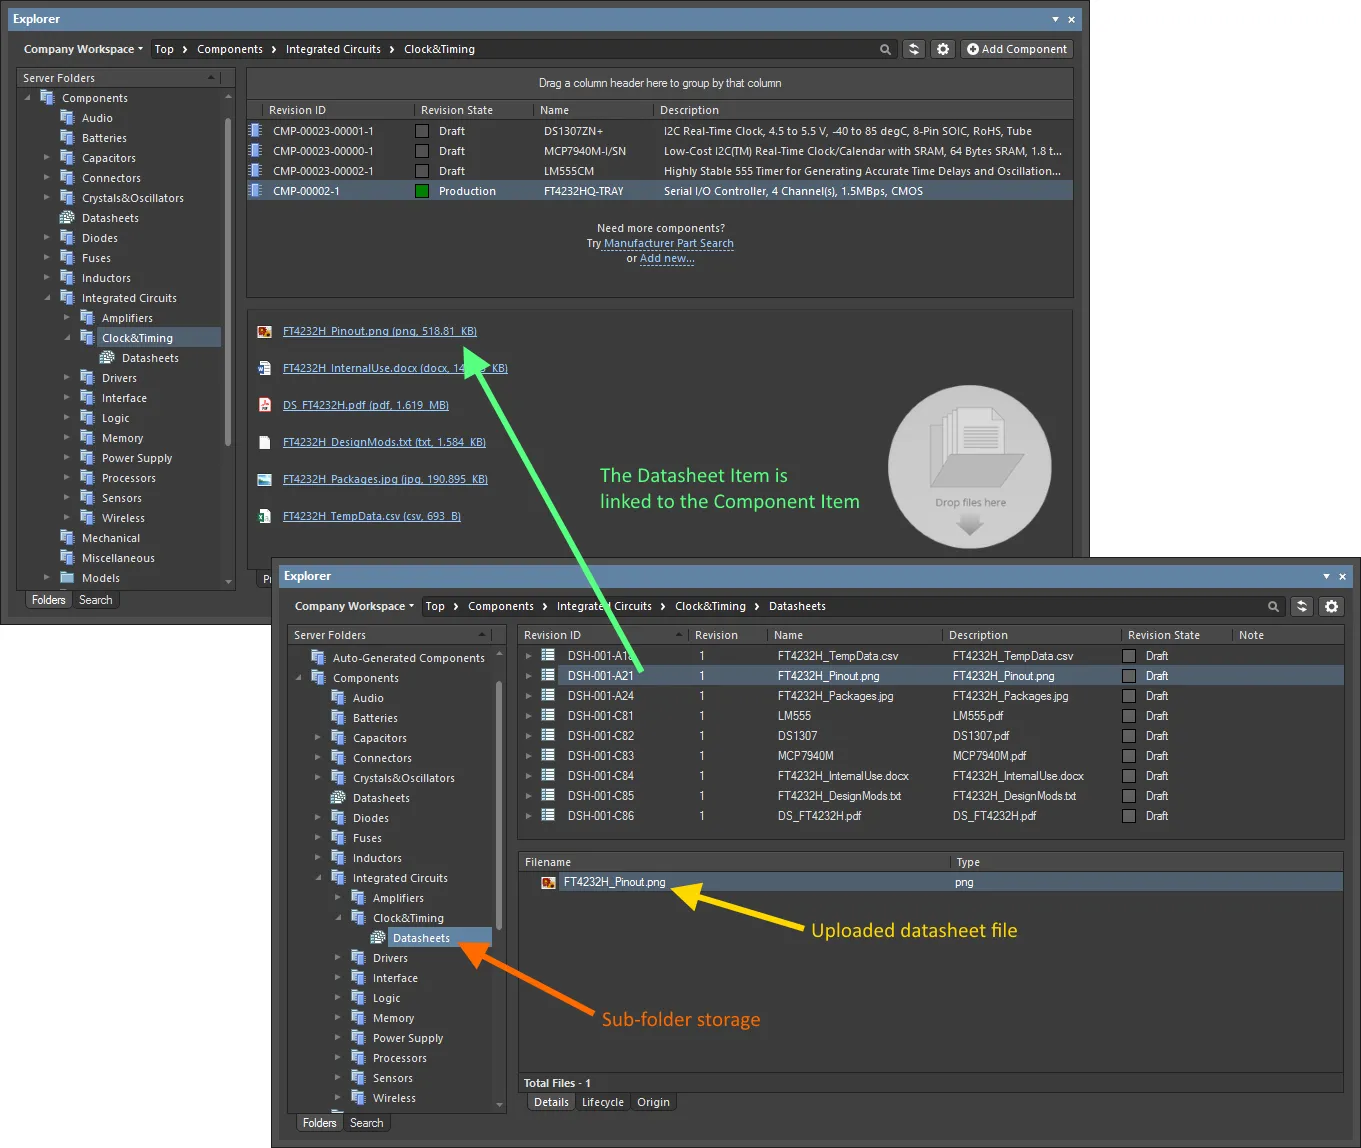Click settings gear in lower Explorer toolbar
1361x1148 pixels.
[x=1331, y=606]
